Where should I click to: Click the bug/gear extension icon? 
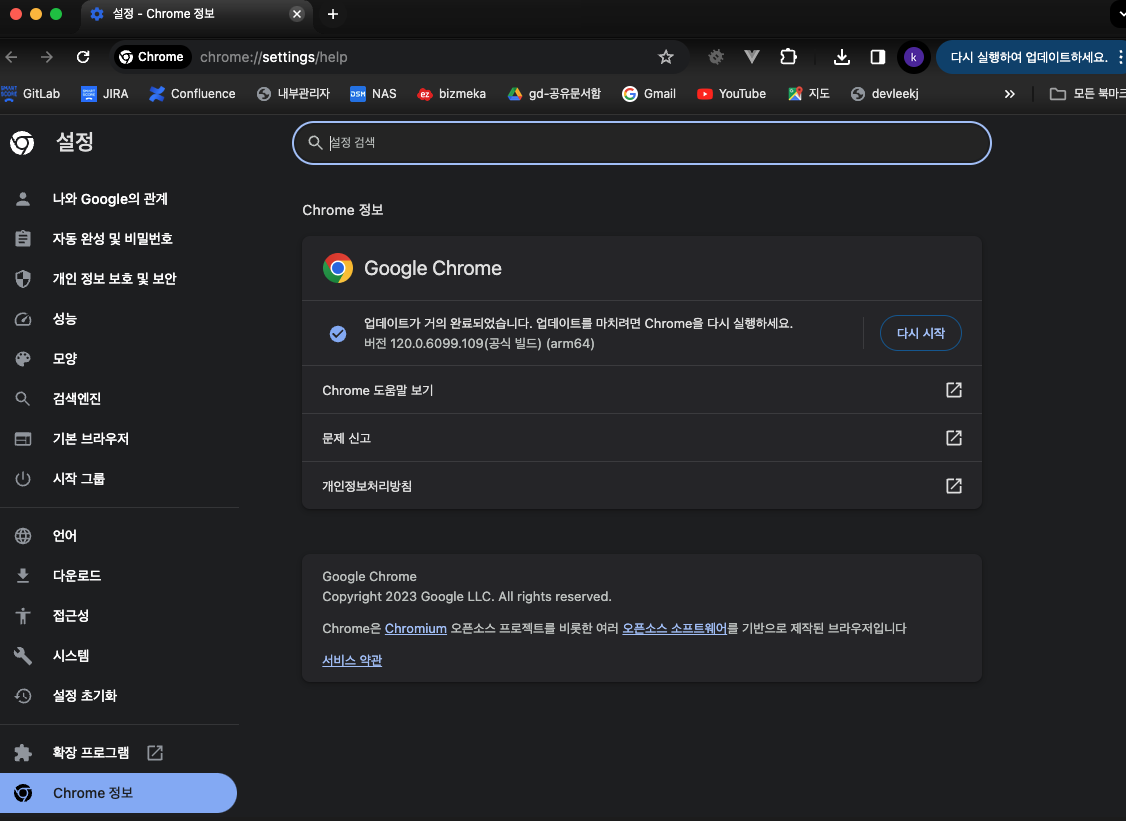(715, 57)
